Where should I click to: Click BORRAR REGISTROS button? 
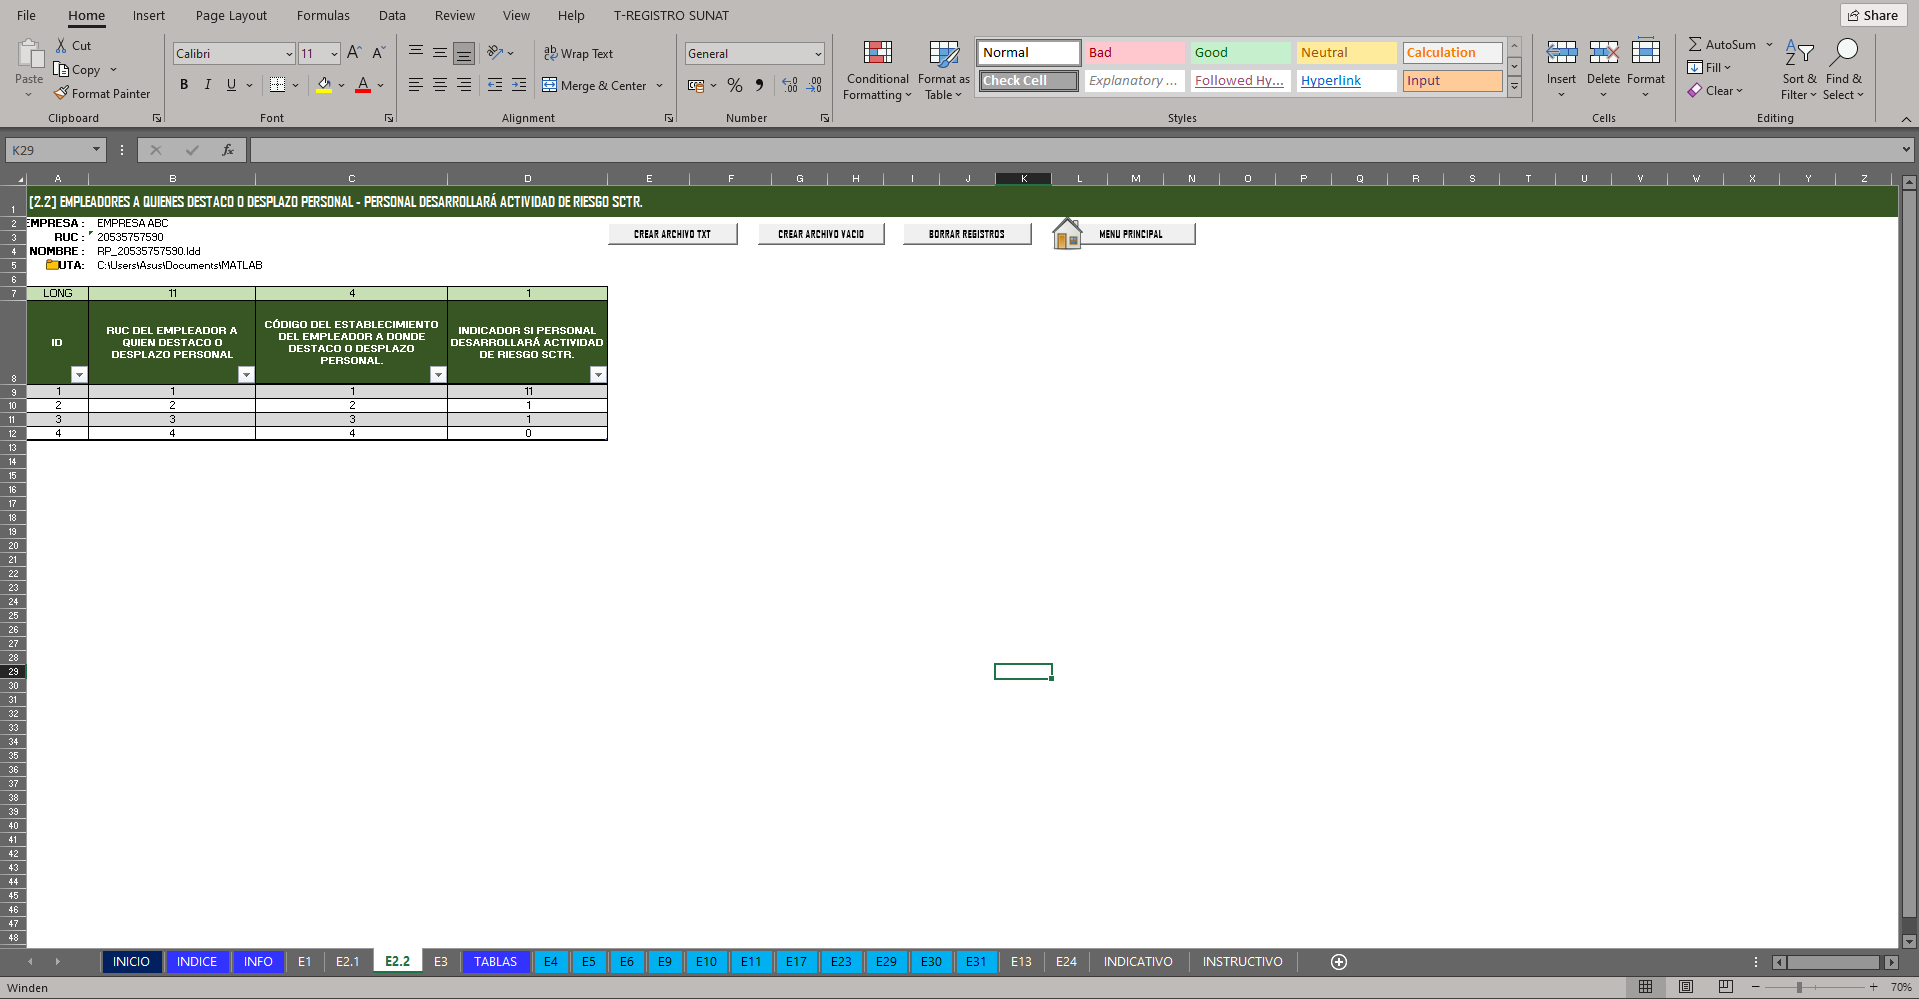tap(967, 234)
